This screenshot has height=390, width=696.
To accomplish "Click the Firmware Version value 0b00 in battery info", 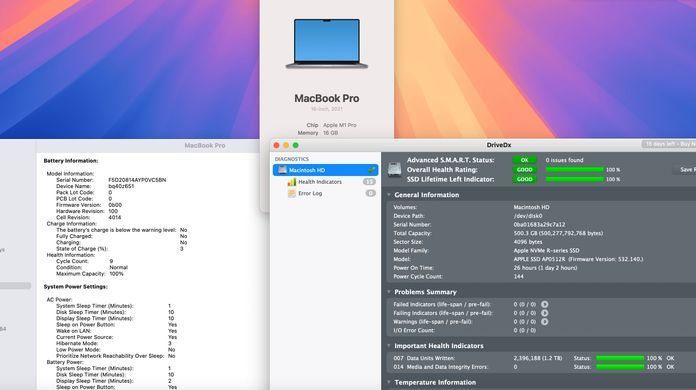I will coord(115,205).
